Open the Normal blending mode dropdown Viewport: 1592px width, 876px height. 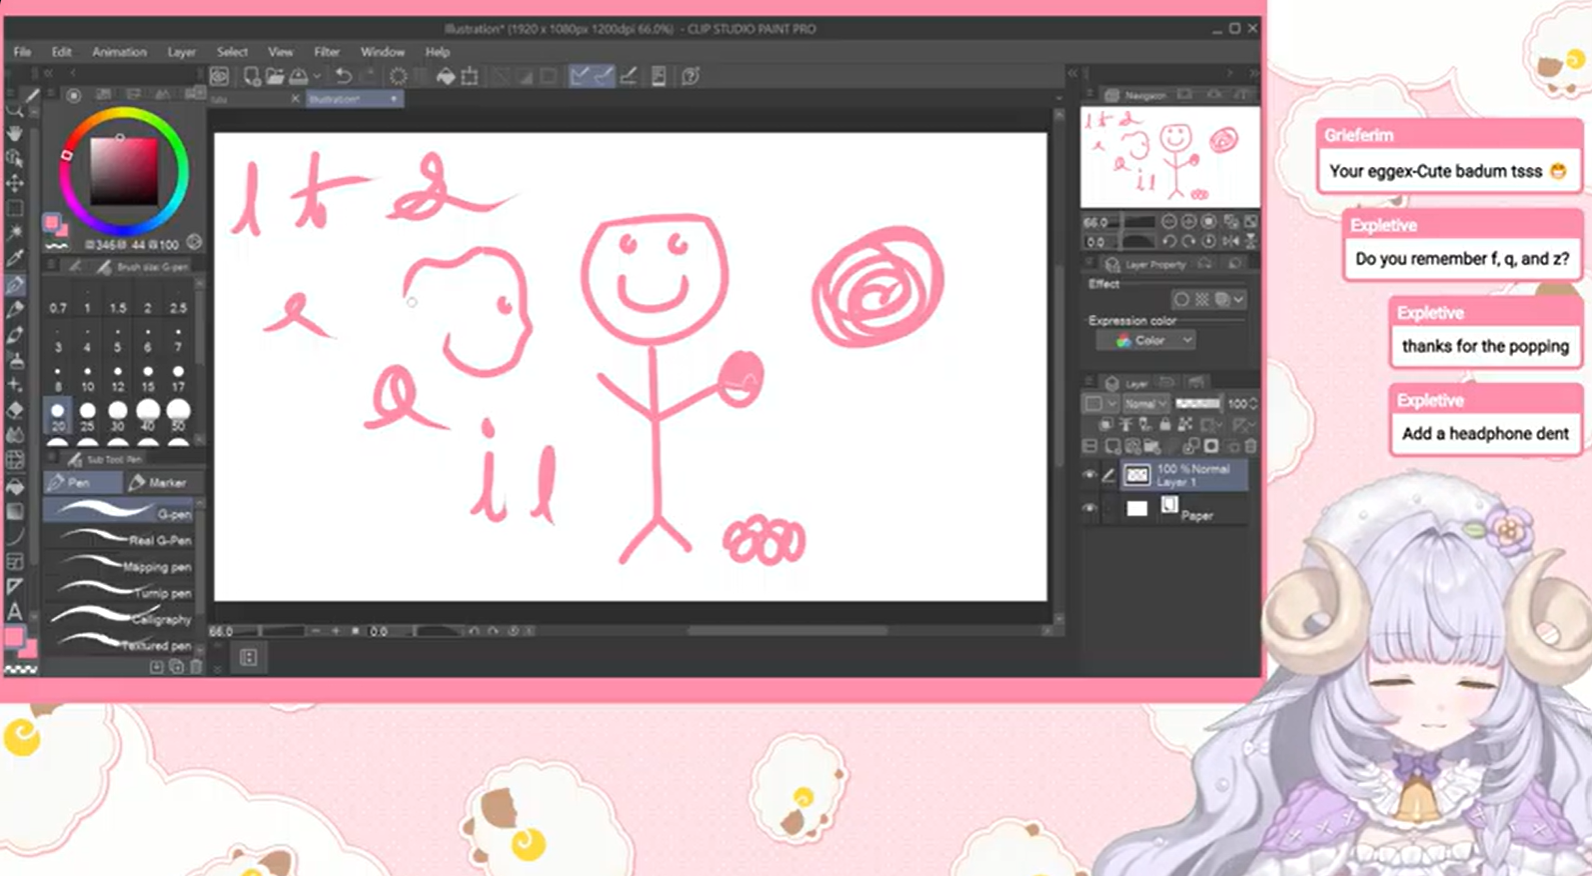coord(1145,404)
